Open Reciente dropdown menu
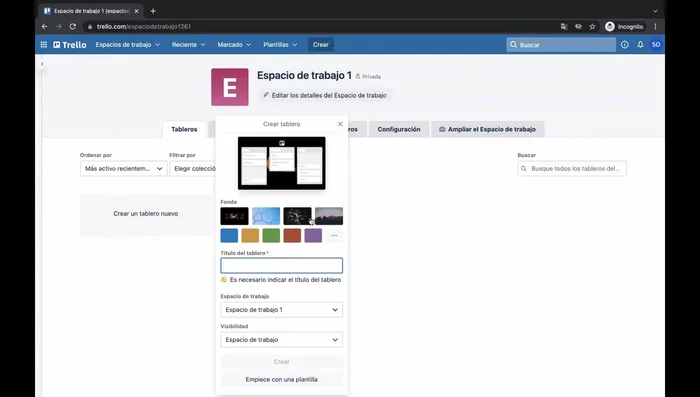This screenshot has width=700, height=397. pos(188,45)
